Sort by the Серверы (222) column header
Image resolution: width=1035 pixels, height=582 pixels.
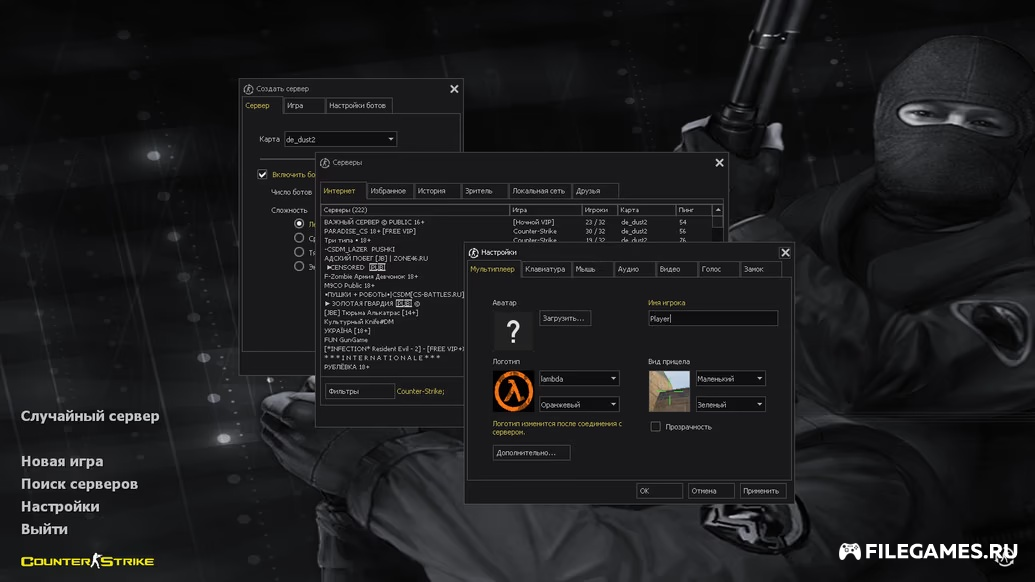[415, 210]
